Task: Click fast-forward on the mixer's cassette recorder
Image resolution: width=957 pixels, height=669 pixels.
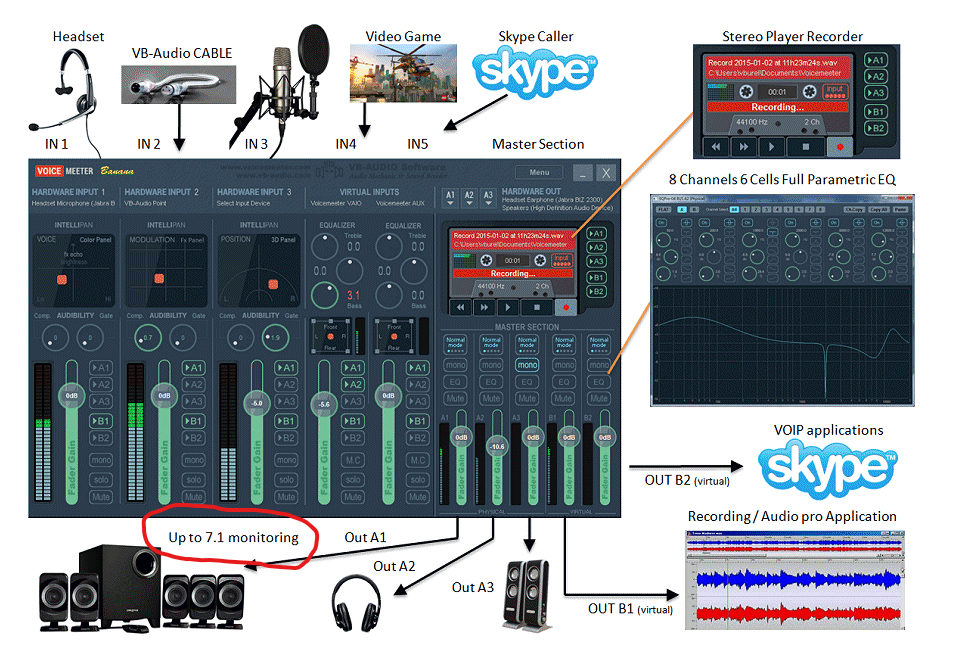Action: 485,308
